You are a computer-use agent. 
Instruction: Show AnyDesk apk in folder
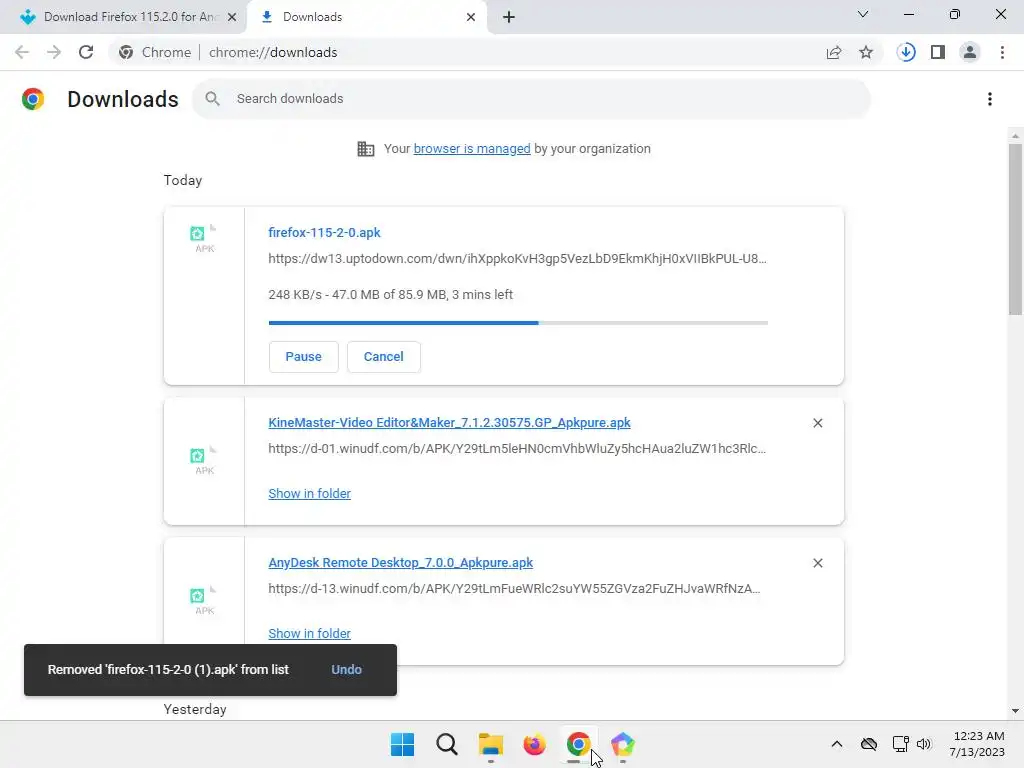click(310, 633)
